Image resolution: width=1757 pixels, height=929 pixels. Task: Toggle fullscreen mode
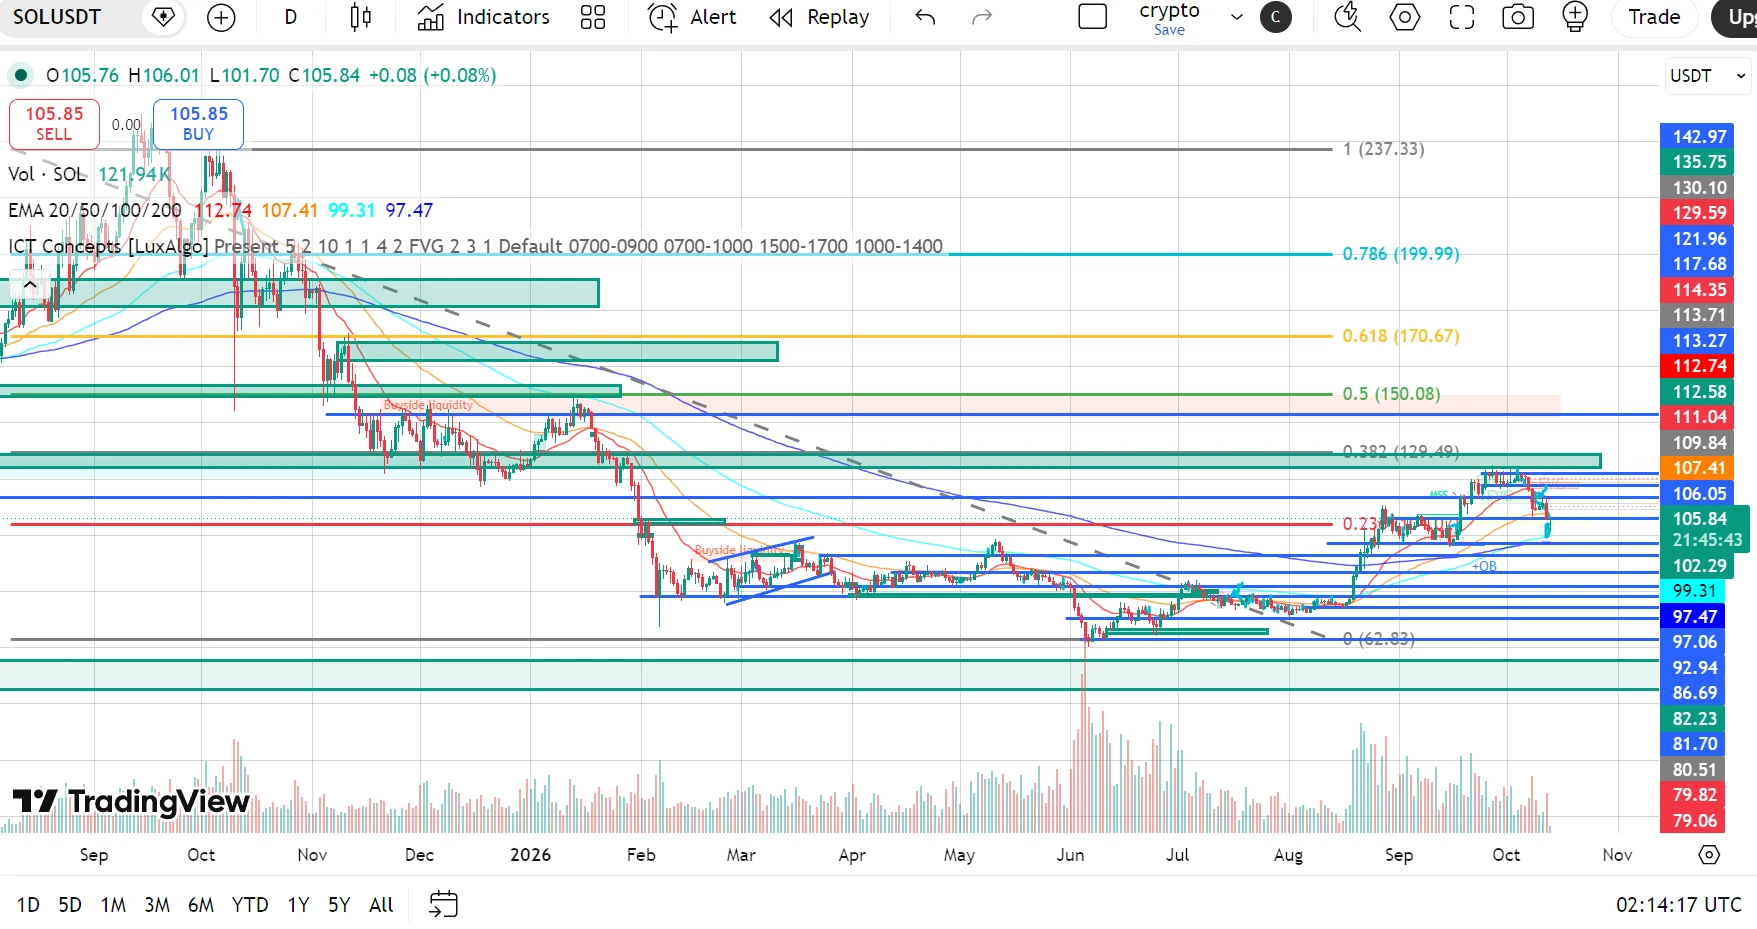pos(1462,17)
